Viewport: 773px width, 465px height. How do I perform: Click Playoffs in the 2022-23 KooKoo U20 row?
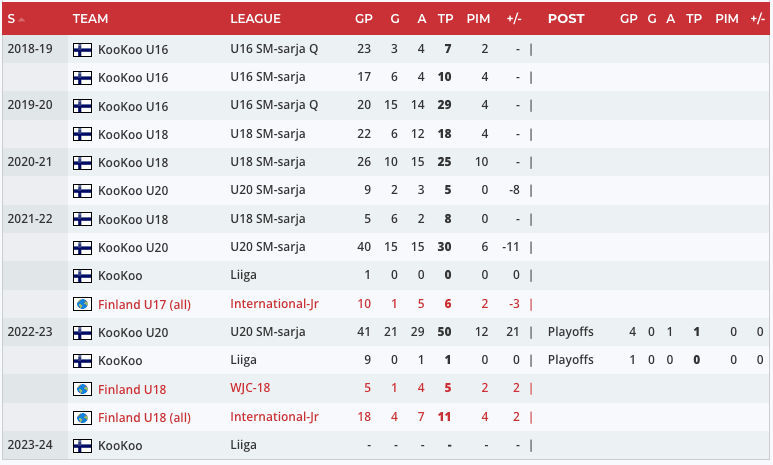point(570,332)
